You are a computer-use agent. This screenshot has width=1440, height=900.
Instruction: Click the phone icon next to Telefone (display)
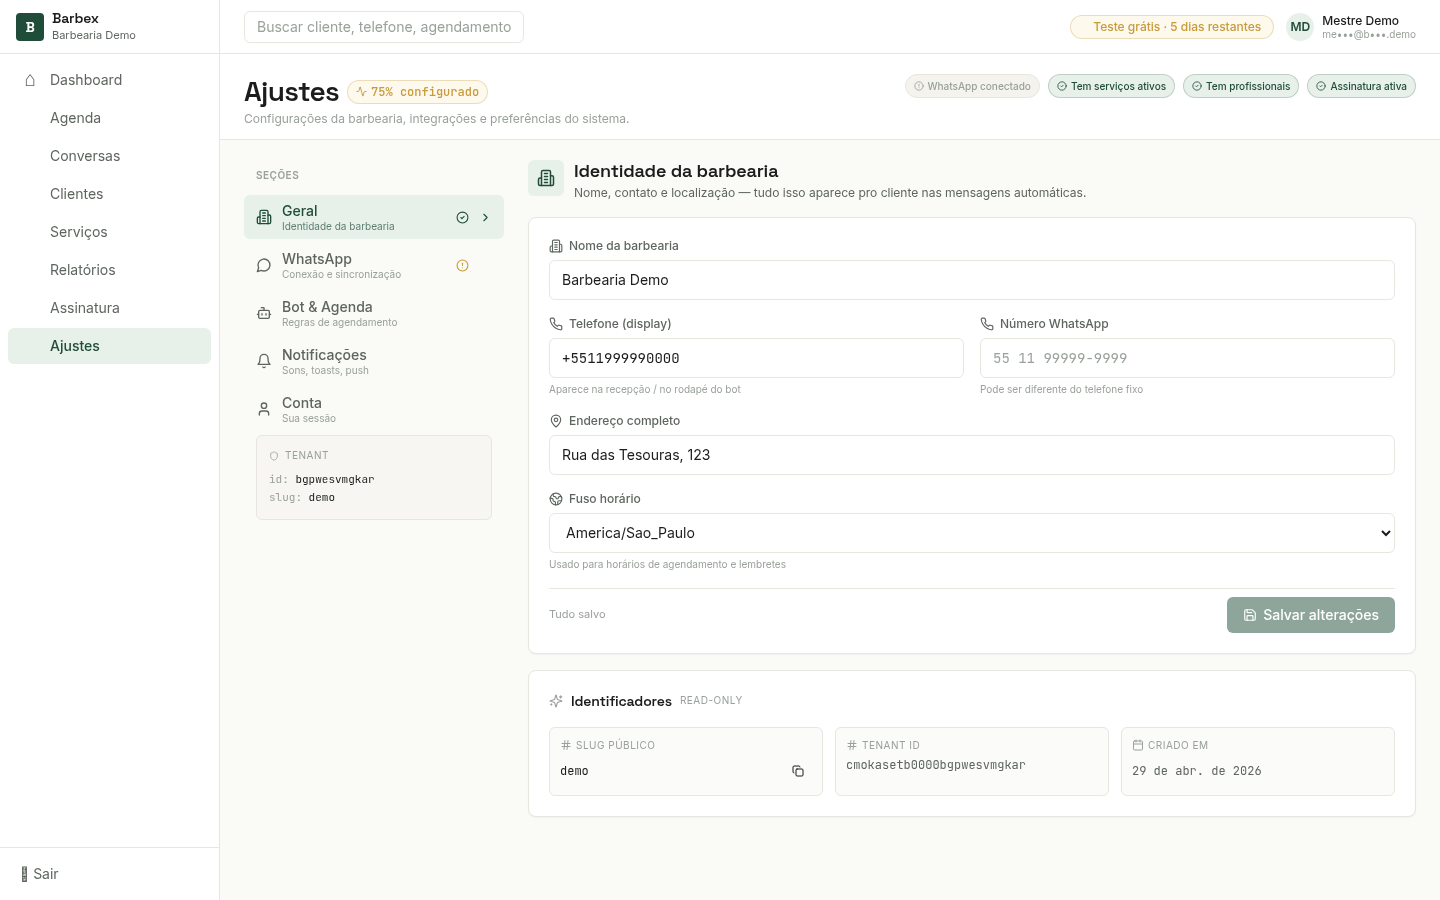(x=556, y=324)
